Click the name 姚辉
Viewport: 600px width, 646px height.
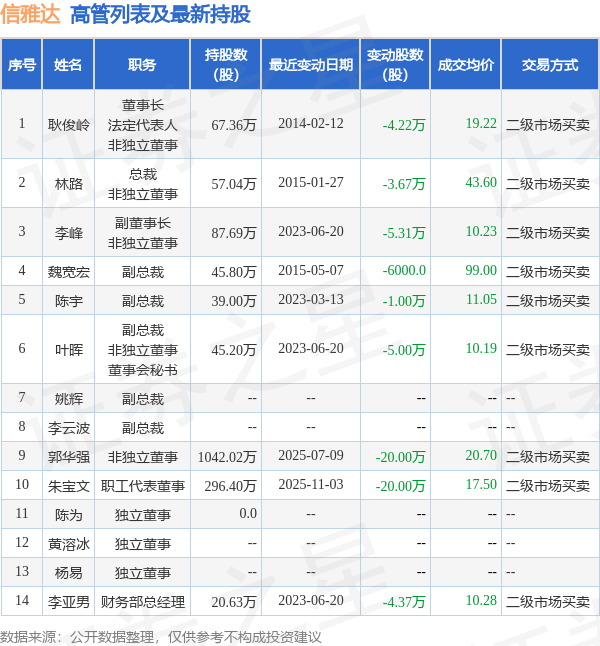68,399
